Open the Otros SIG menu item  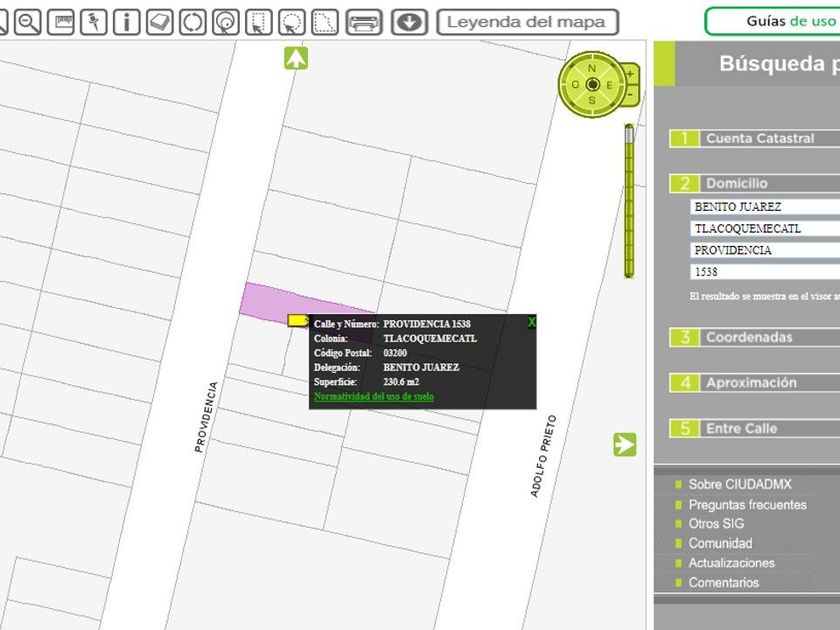(x=718, y=524)
